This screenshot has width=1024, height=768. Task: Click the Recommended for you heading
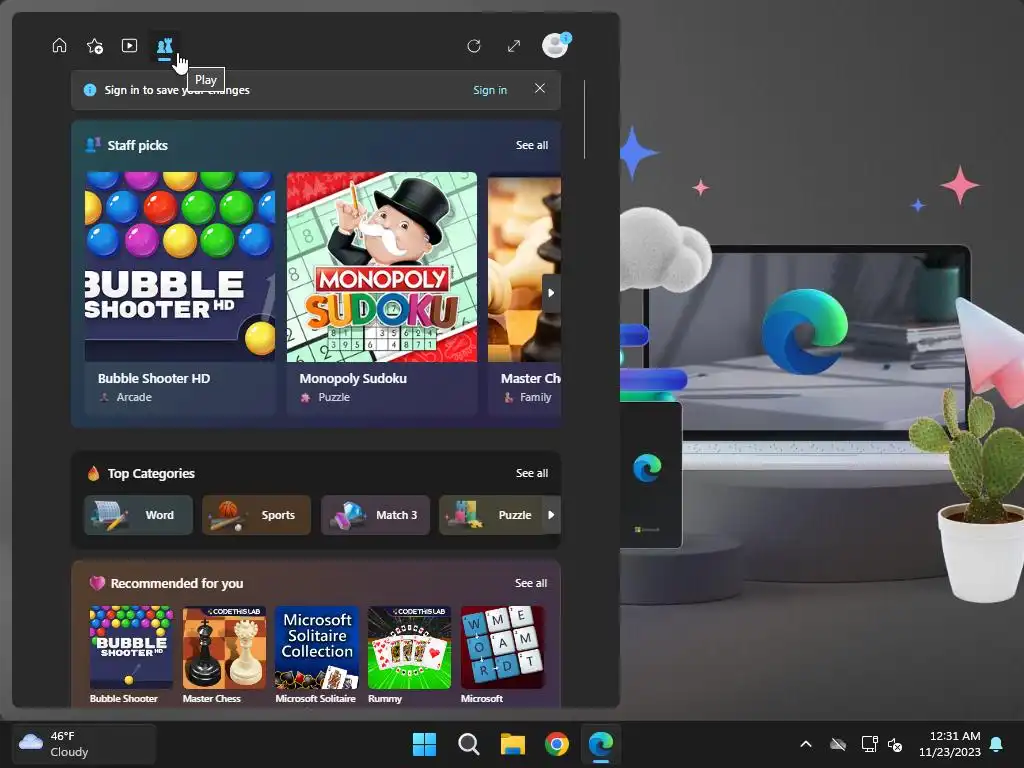[x=176, y=583]
